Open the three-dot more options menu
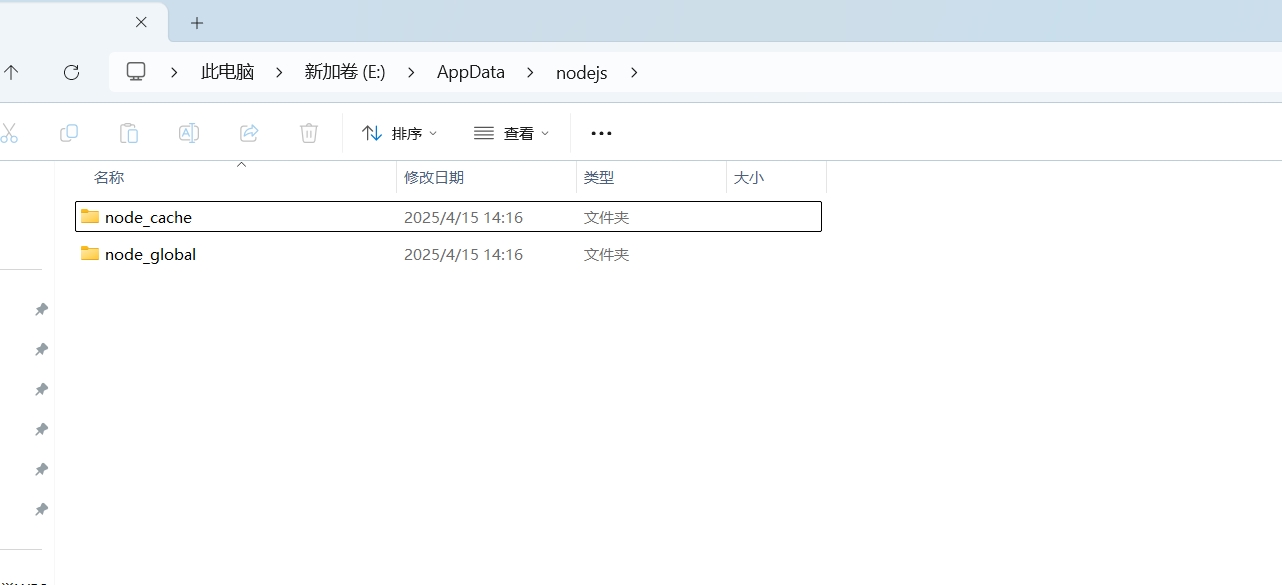The width and height of the screenshot is (1282, 585). pos(601,133)
